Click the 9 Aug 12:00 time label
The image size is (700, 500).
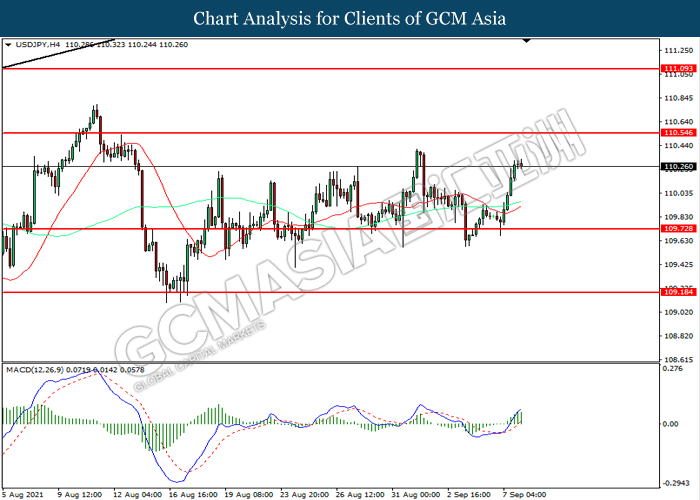coord(79,495)
